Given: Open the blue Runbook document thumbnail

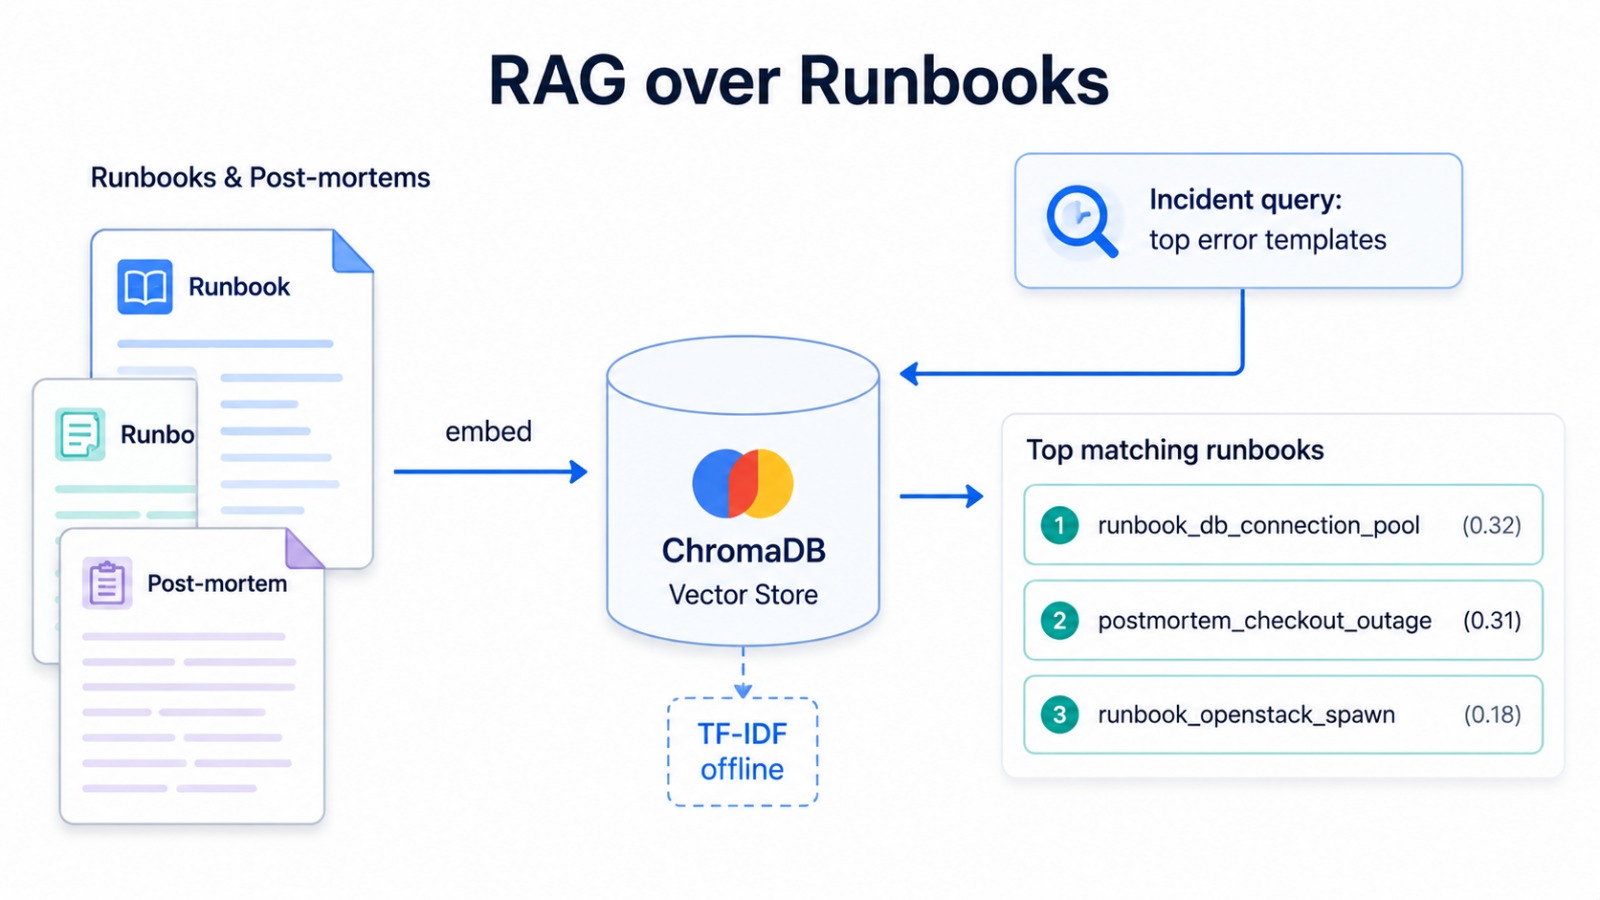Looking at the screenshot, I should [x=232, y=398].
